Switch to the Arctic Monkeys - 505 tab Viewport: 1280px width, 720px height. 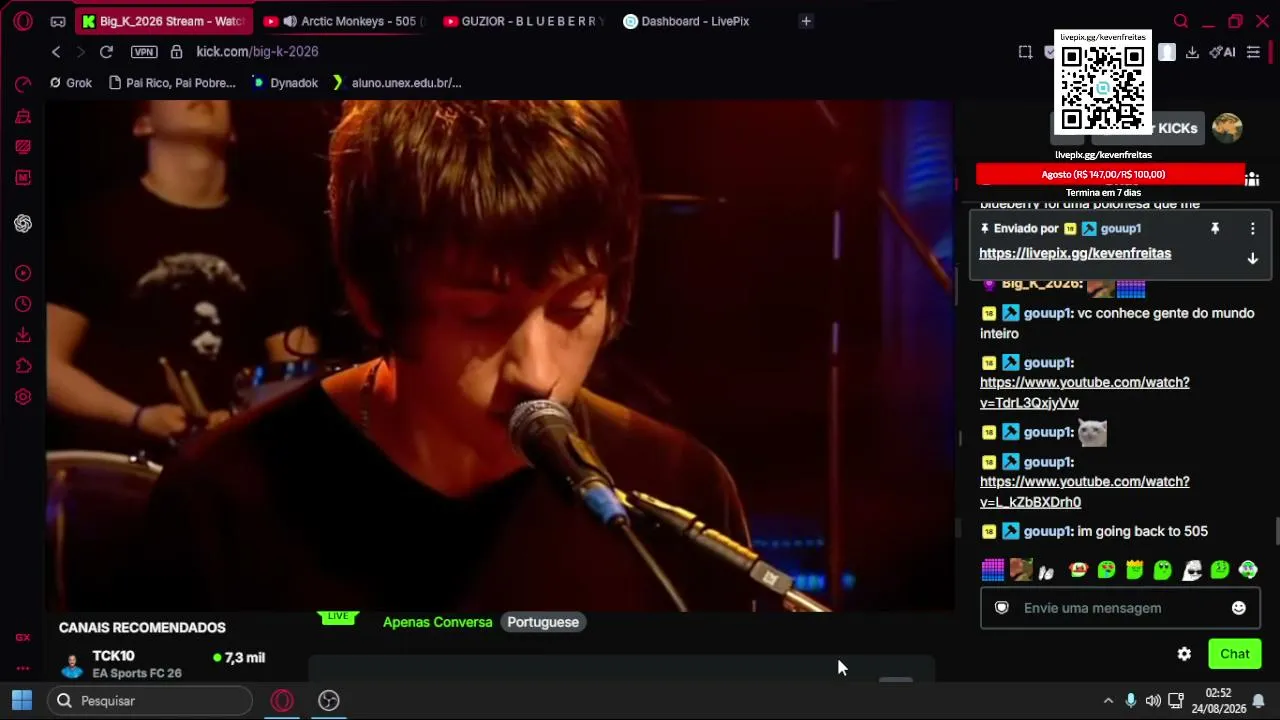[x=345, y=21]
